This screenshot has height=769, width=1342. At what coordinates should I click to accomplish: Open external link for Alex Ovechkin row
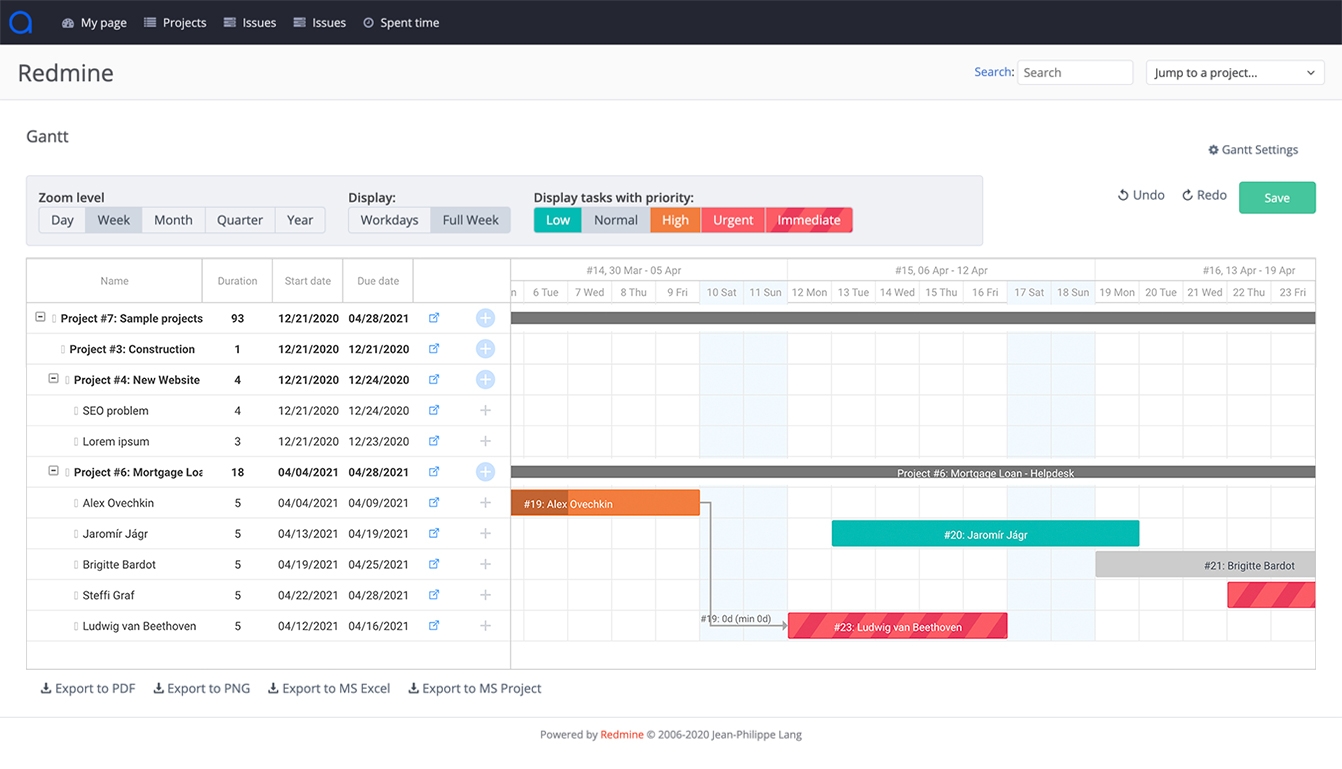[434, 503]
